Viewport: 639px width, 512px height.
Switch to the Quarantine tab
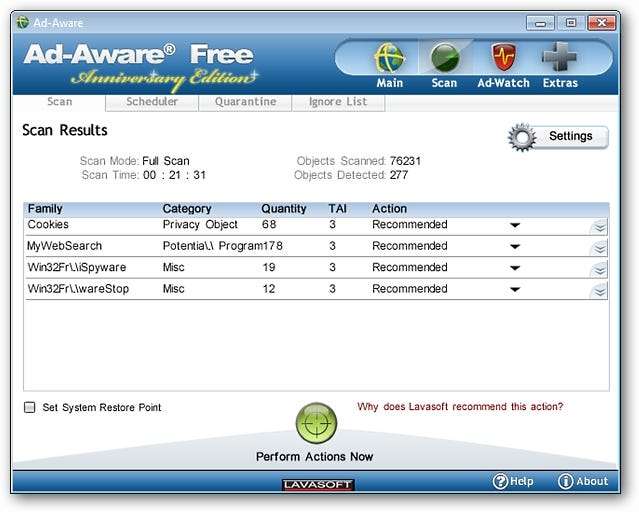click(245, 102)
